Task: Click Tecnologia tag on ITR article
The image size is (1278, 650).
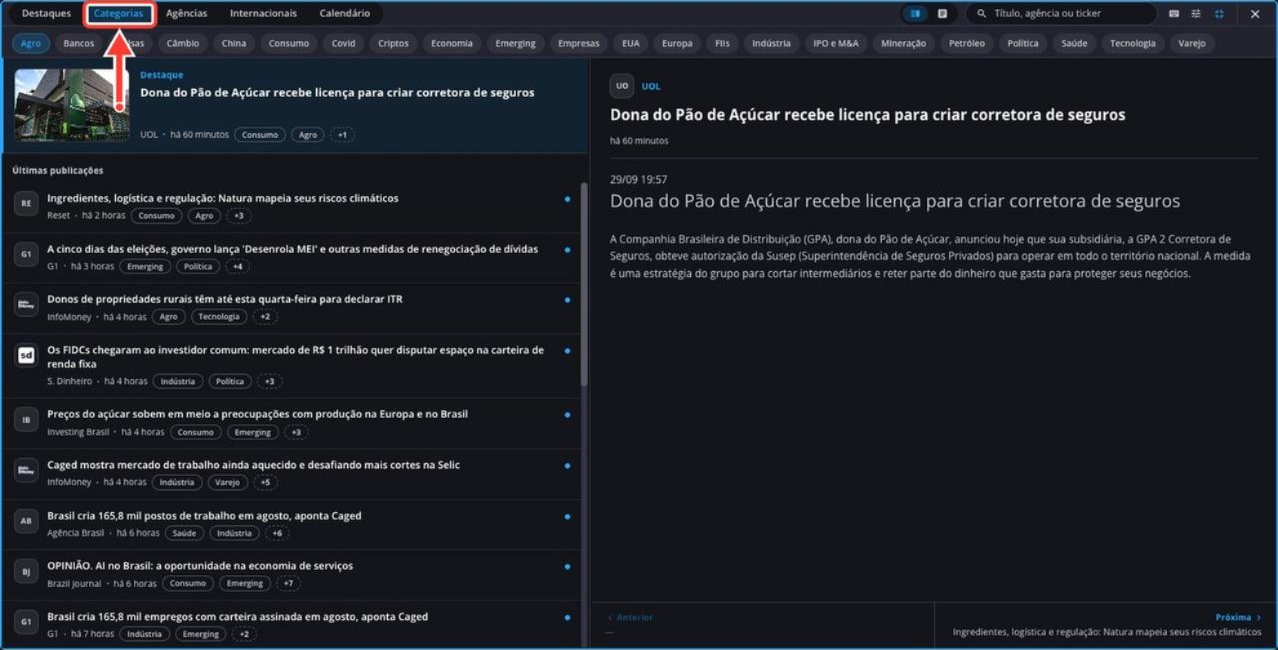Action: click(219, 317)
